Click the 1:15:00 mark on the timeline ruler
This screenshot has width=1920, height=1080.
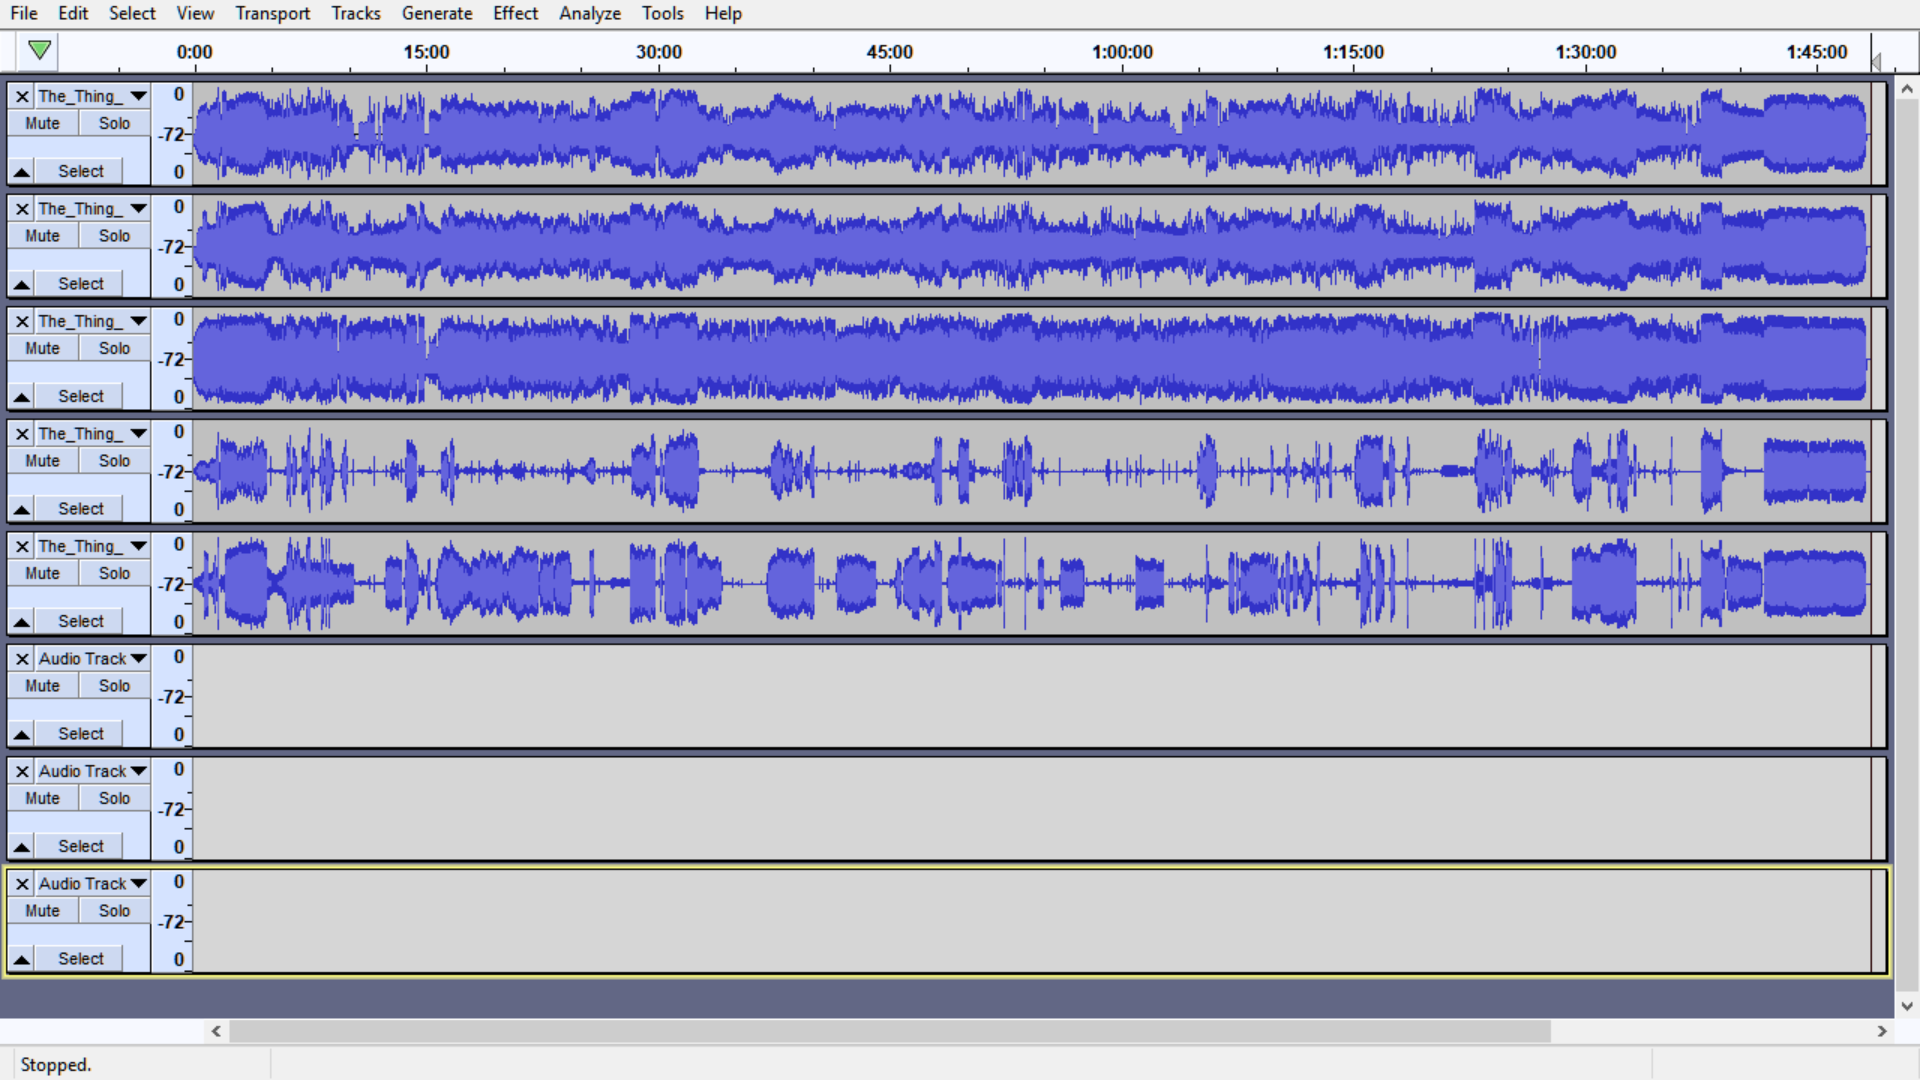pos(1354,52)
